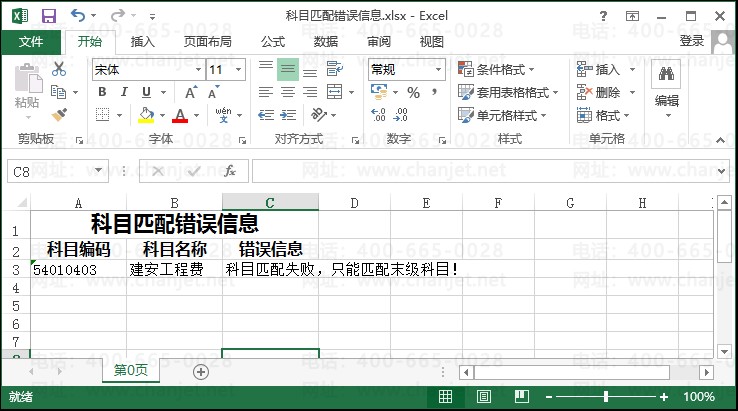Screen dimensions: 738x411
Task: Switch to the 审阅 tab
Action: click(379, 42)
